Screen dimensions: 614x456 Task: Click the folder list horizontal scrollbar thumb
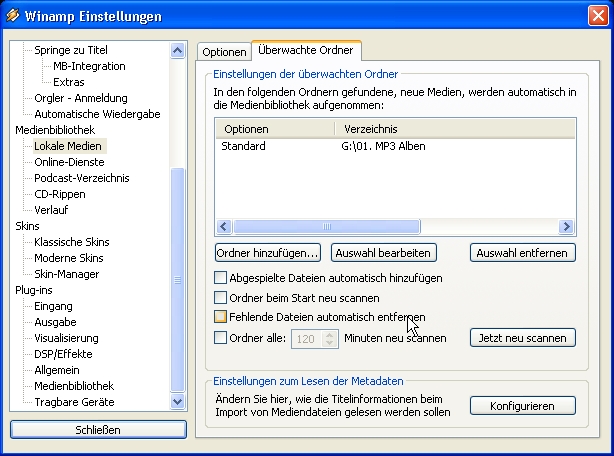click(x=327, y=226)
